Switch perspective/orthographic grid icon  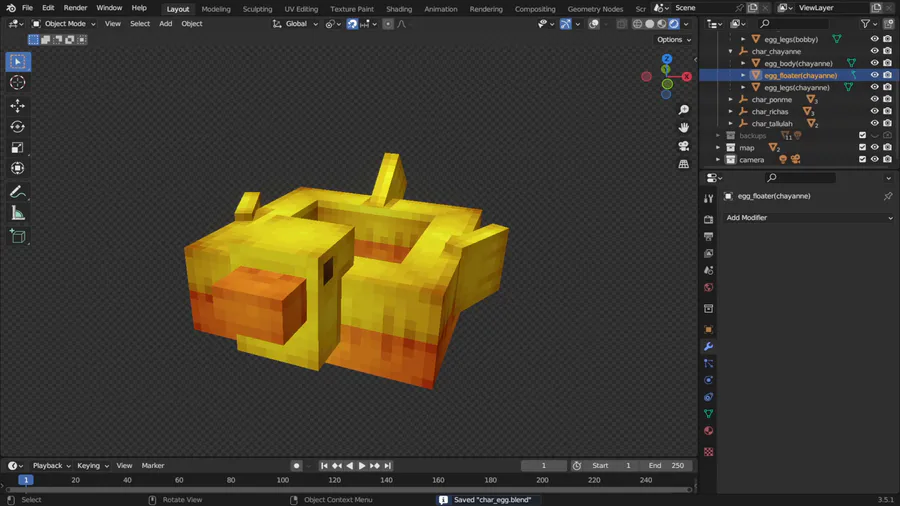(x=684, y=164)
